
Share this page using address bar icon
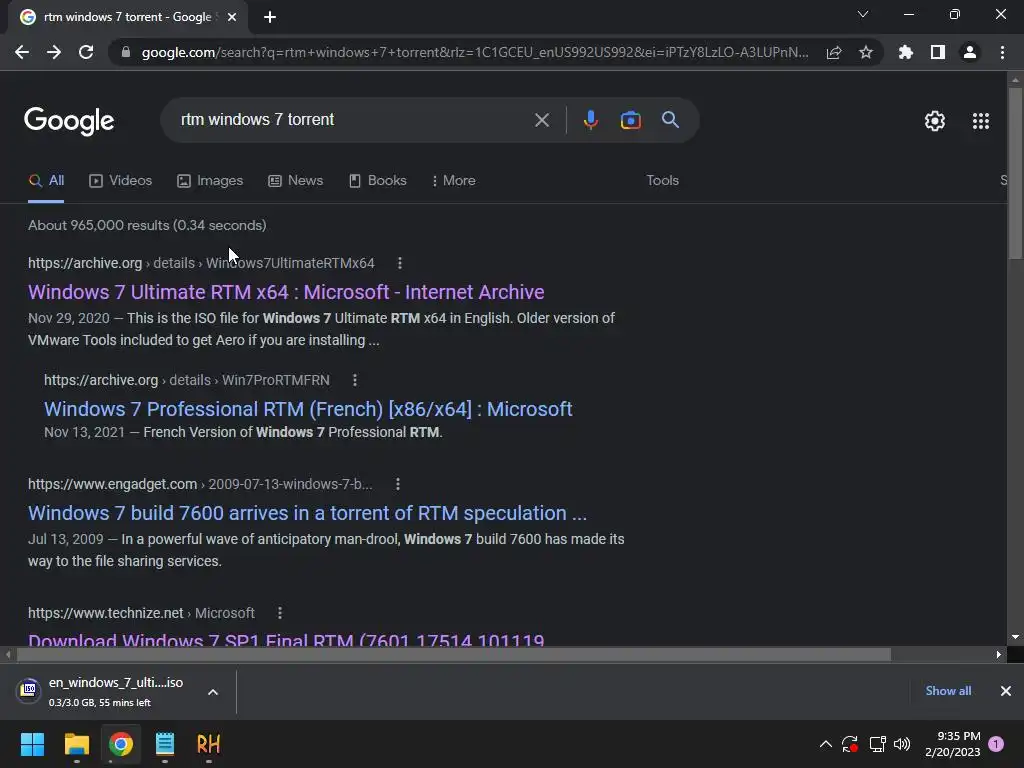click(x=834, y=52)
